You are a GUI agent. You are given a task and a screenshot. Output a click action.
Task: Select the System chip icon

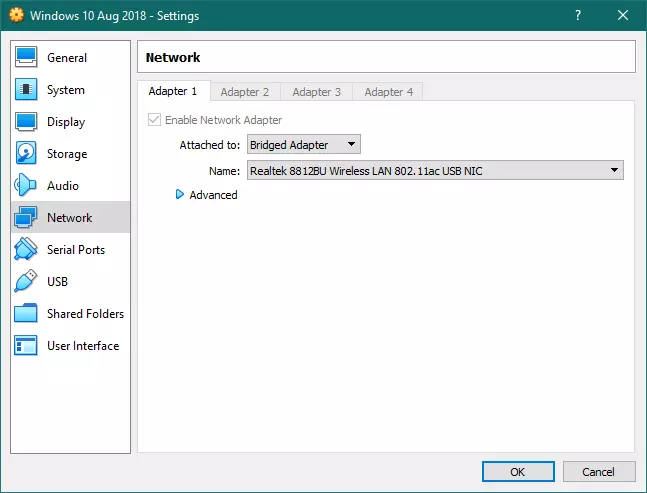27,90
